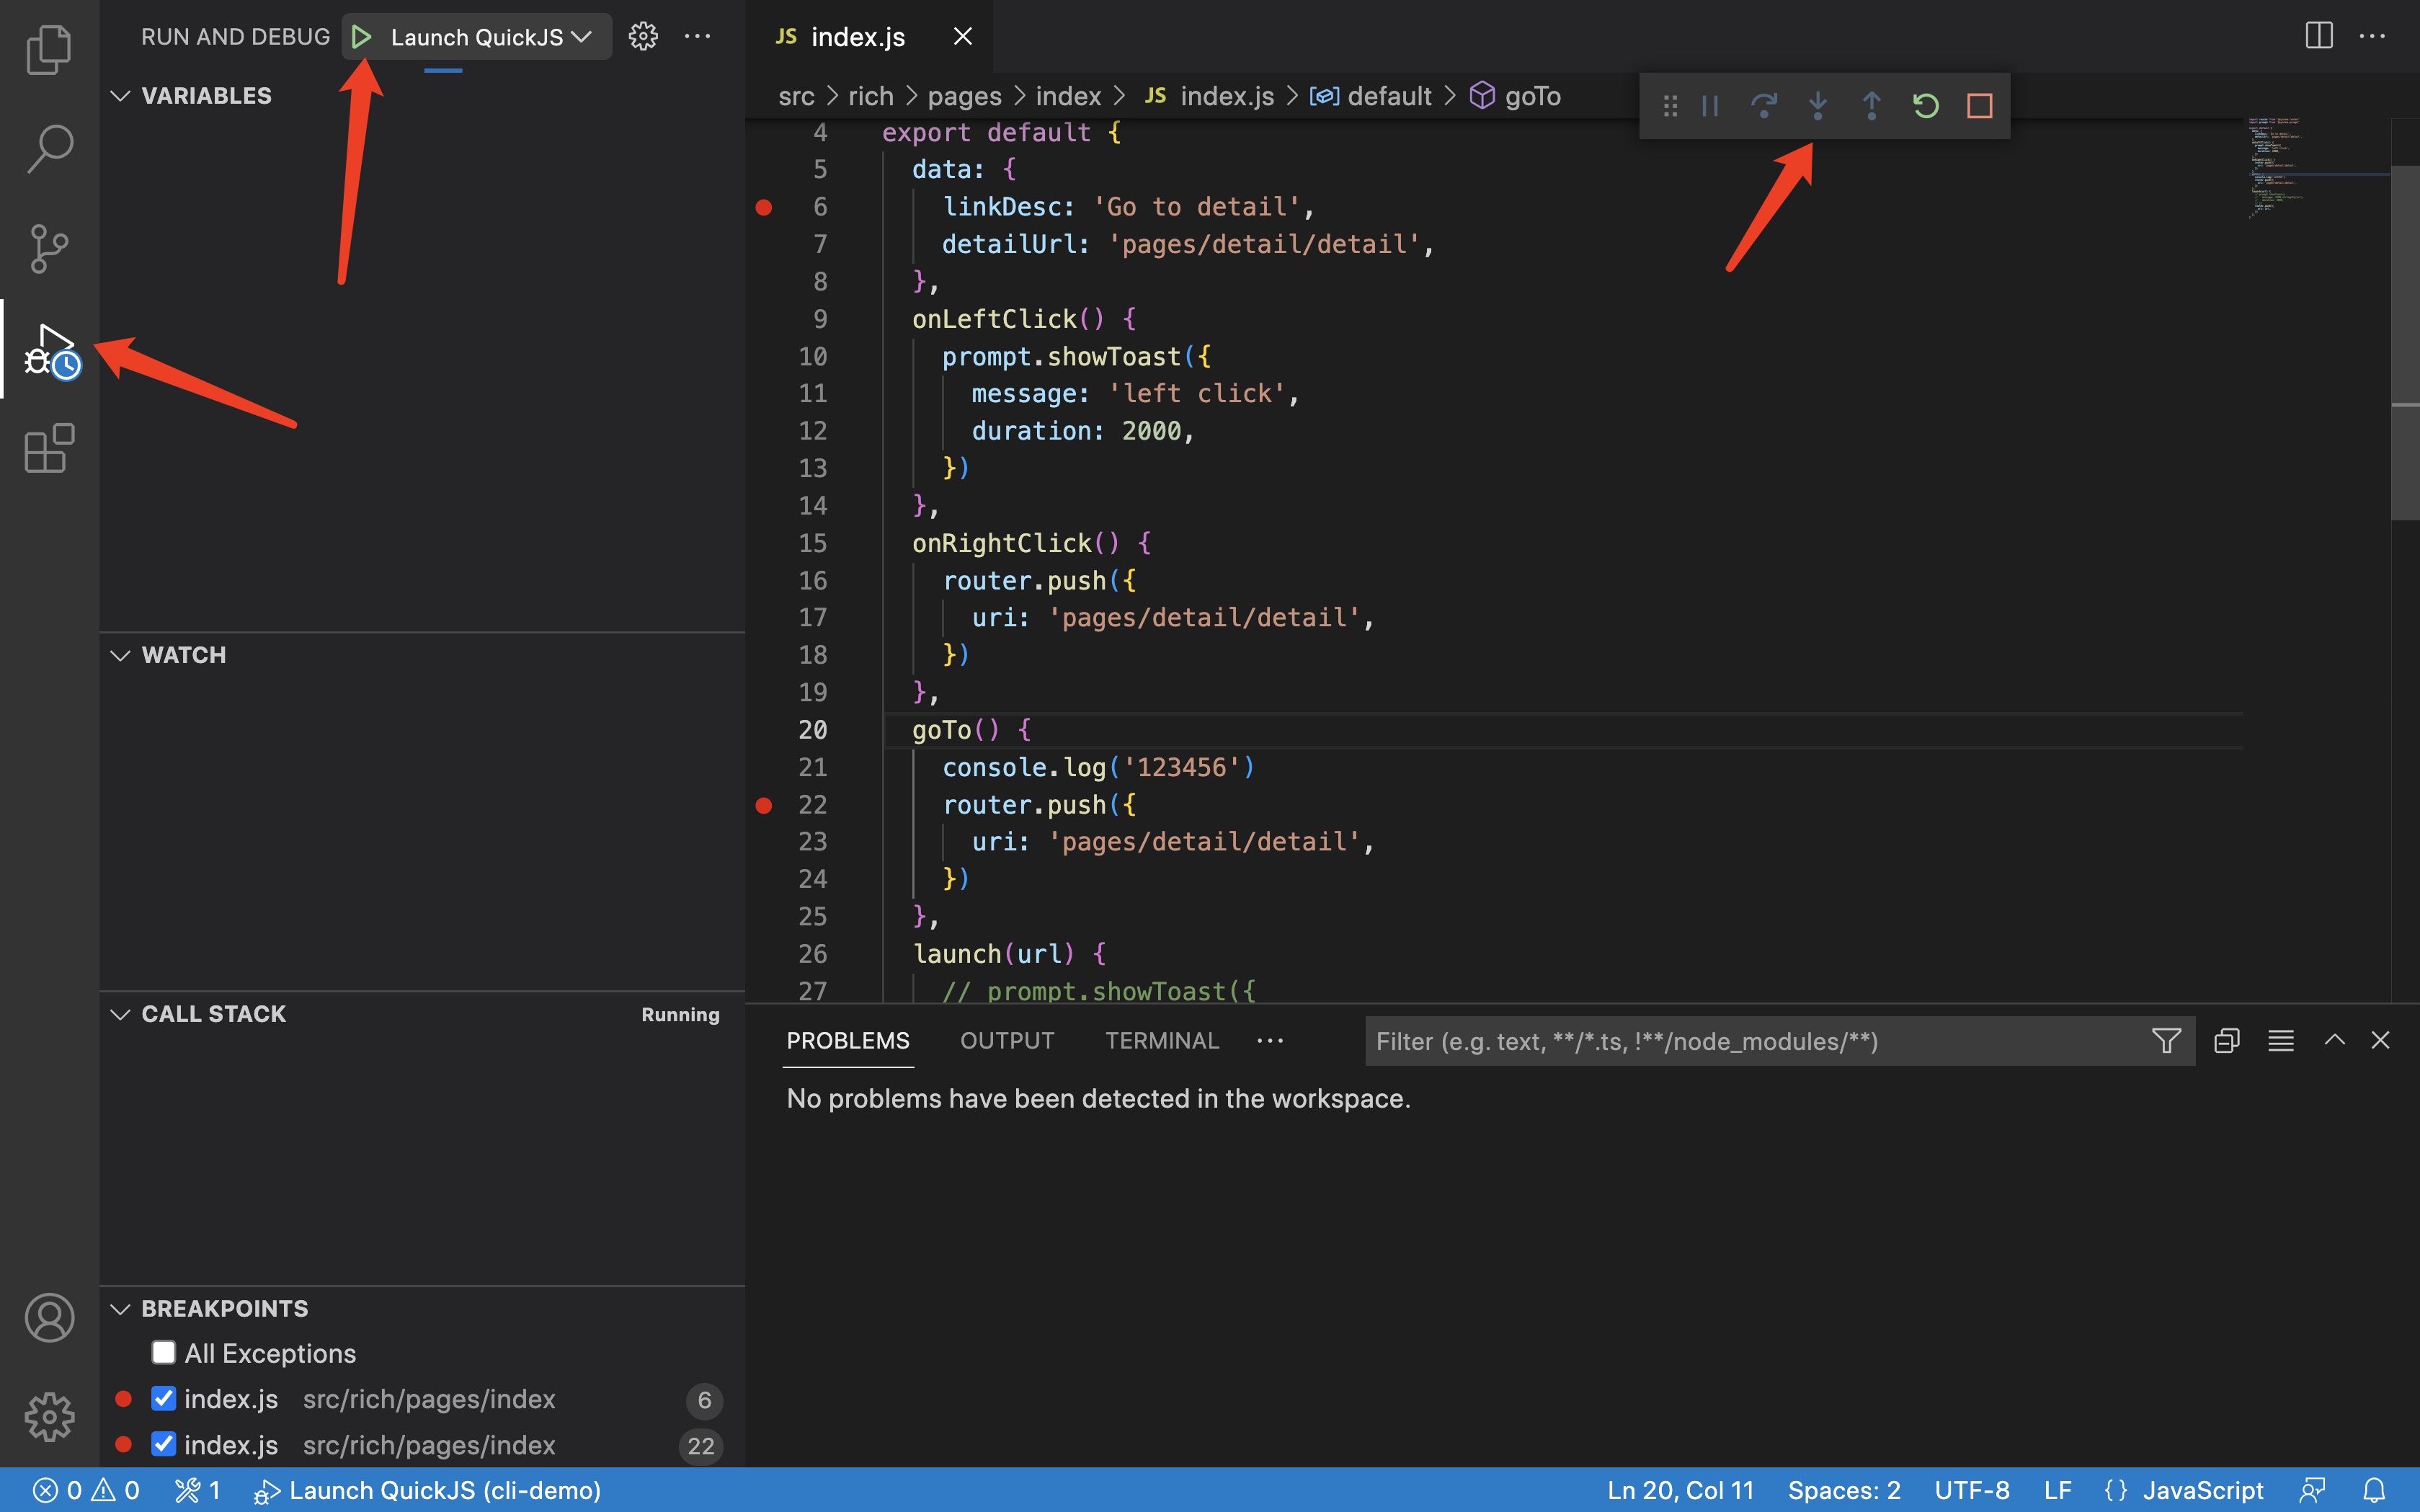Remove the breakpoint dot on line 6 gutter
The height and width of the screenshot is (1512, 2420).
tap(764, 207)
